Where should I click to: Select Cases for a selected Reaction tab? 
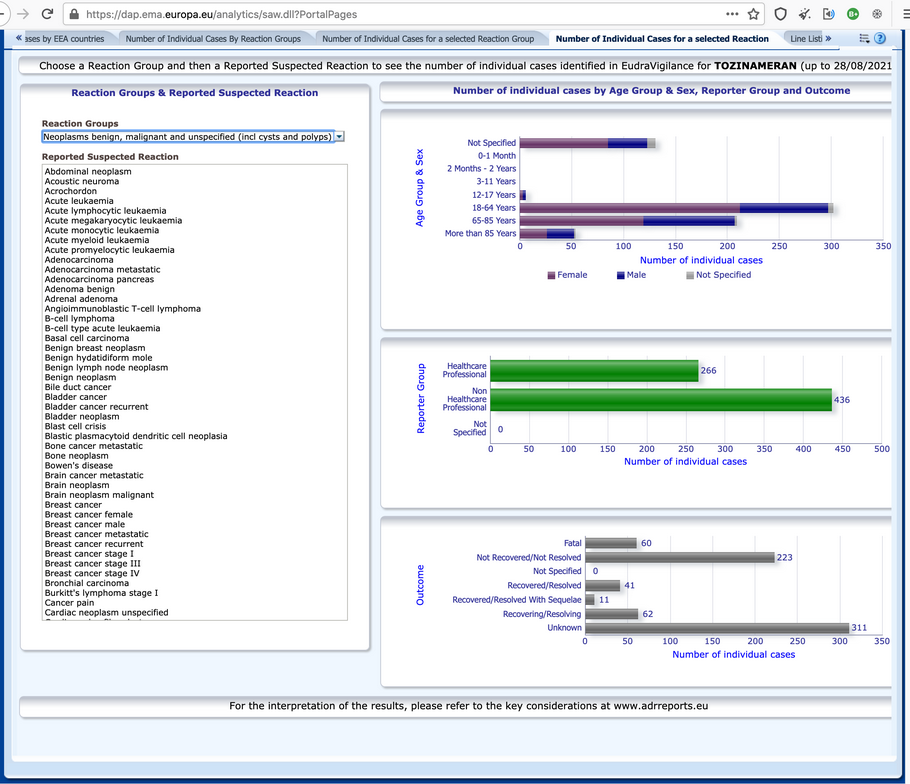click(662, 39)
